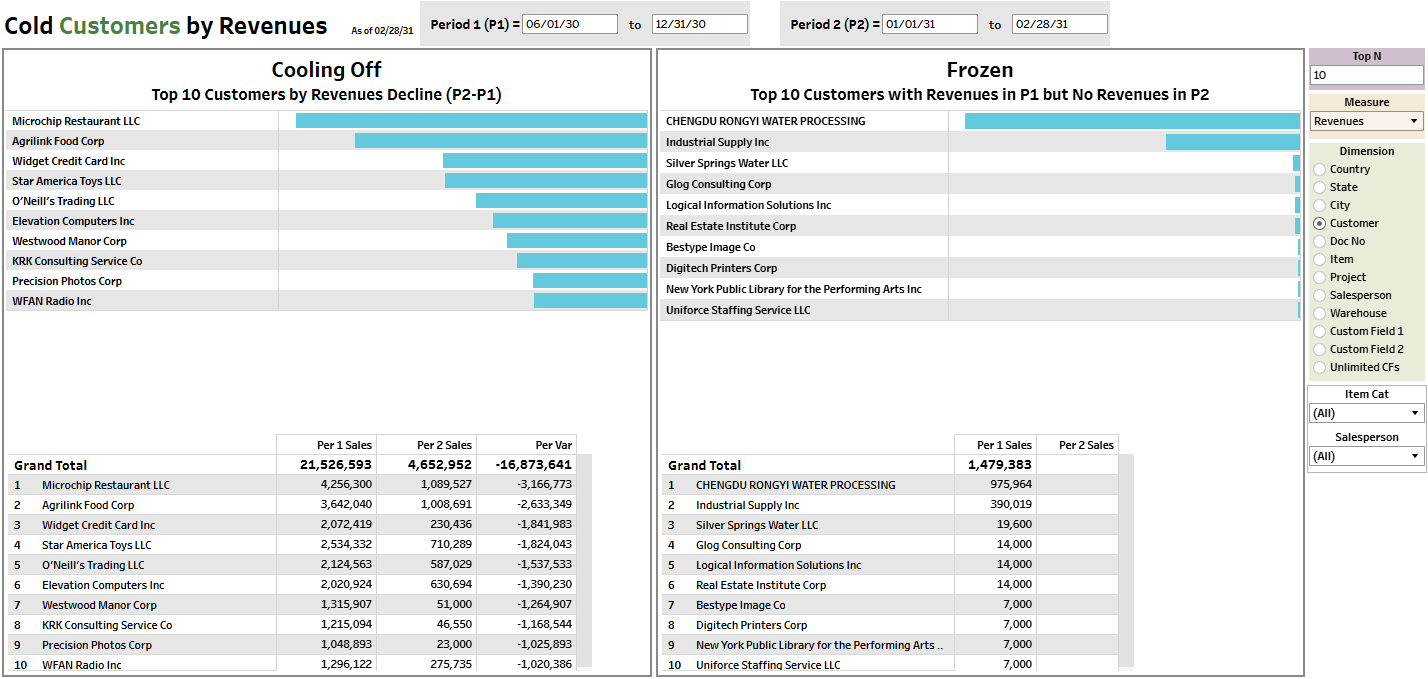This screenshot has height=679, width=1428.
Task: Select the CHENGDU RONGYI WATER PROCESSING bar
Action: (x=1132, y=121)
